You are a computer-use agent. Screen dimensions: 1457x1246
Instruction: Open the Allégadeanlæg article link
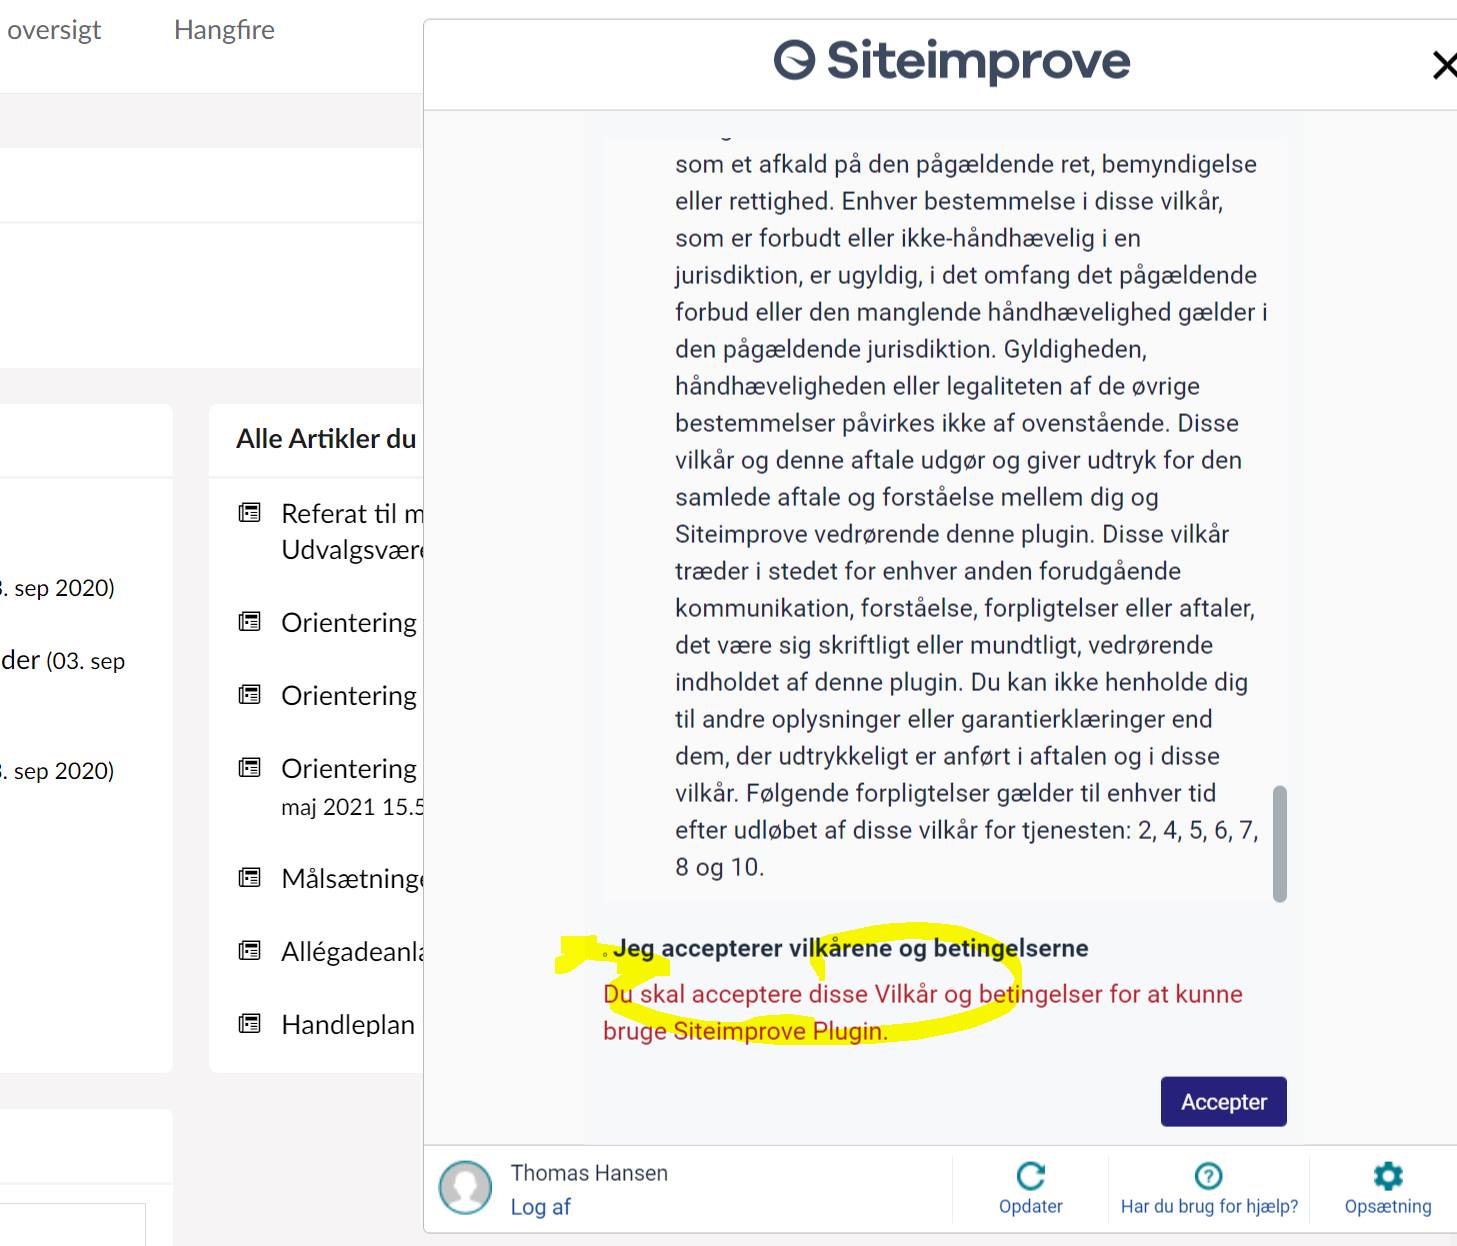coord(352,951)
